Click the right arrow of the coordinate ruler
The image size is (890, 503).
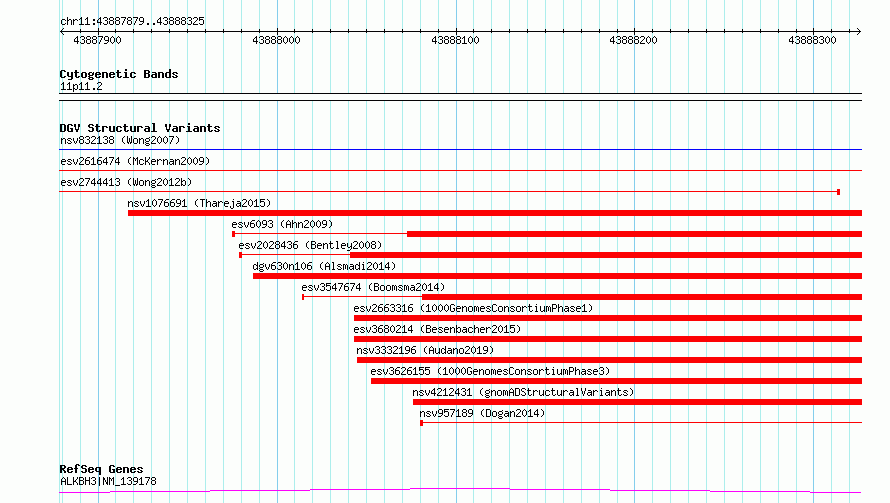click(x=858, y=31)
